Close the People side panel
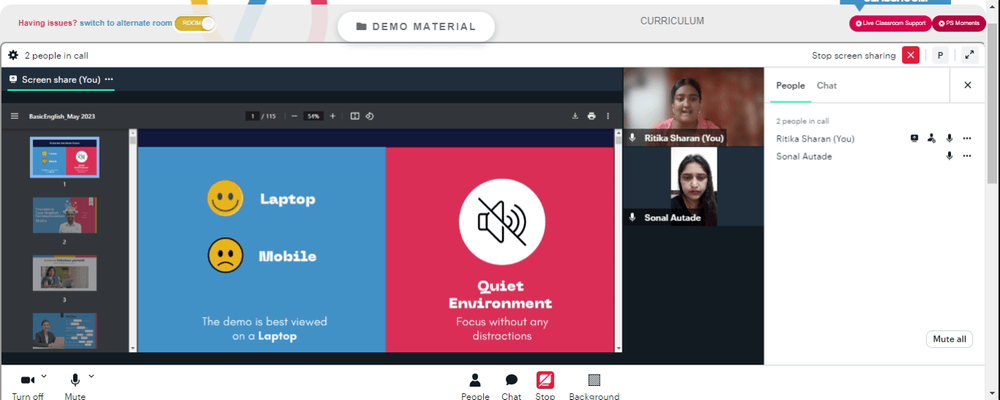 click(967, 85)
